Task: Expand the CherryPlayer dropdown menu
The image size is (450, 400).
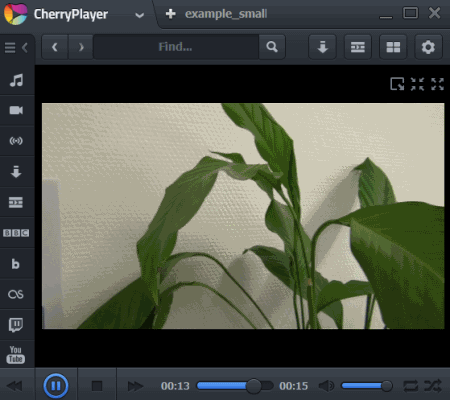Action: [x=140, y=15]
